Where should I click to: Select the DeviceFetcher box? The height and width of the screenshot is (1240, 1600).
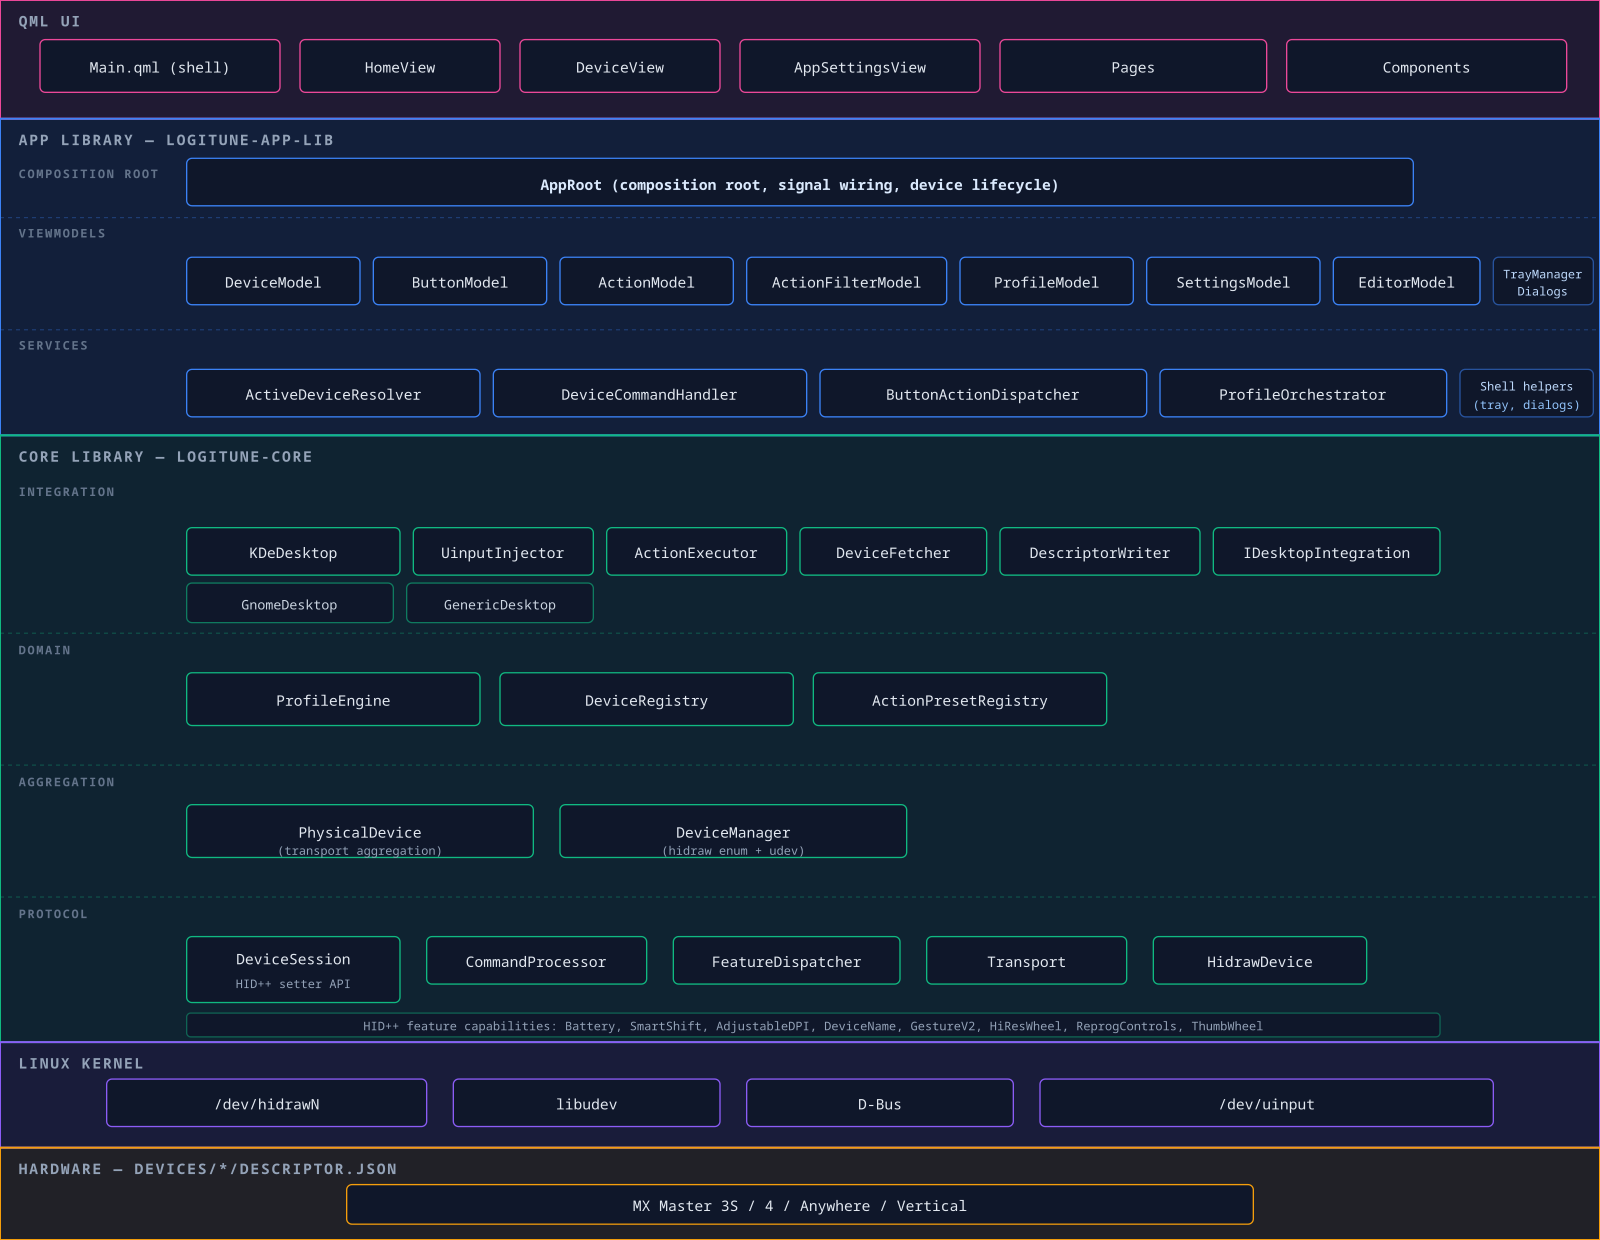[893, 552]
